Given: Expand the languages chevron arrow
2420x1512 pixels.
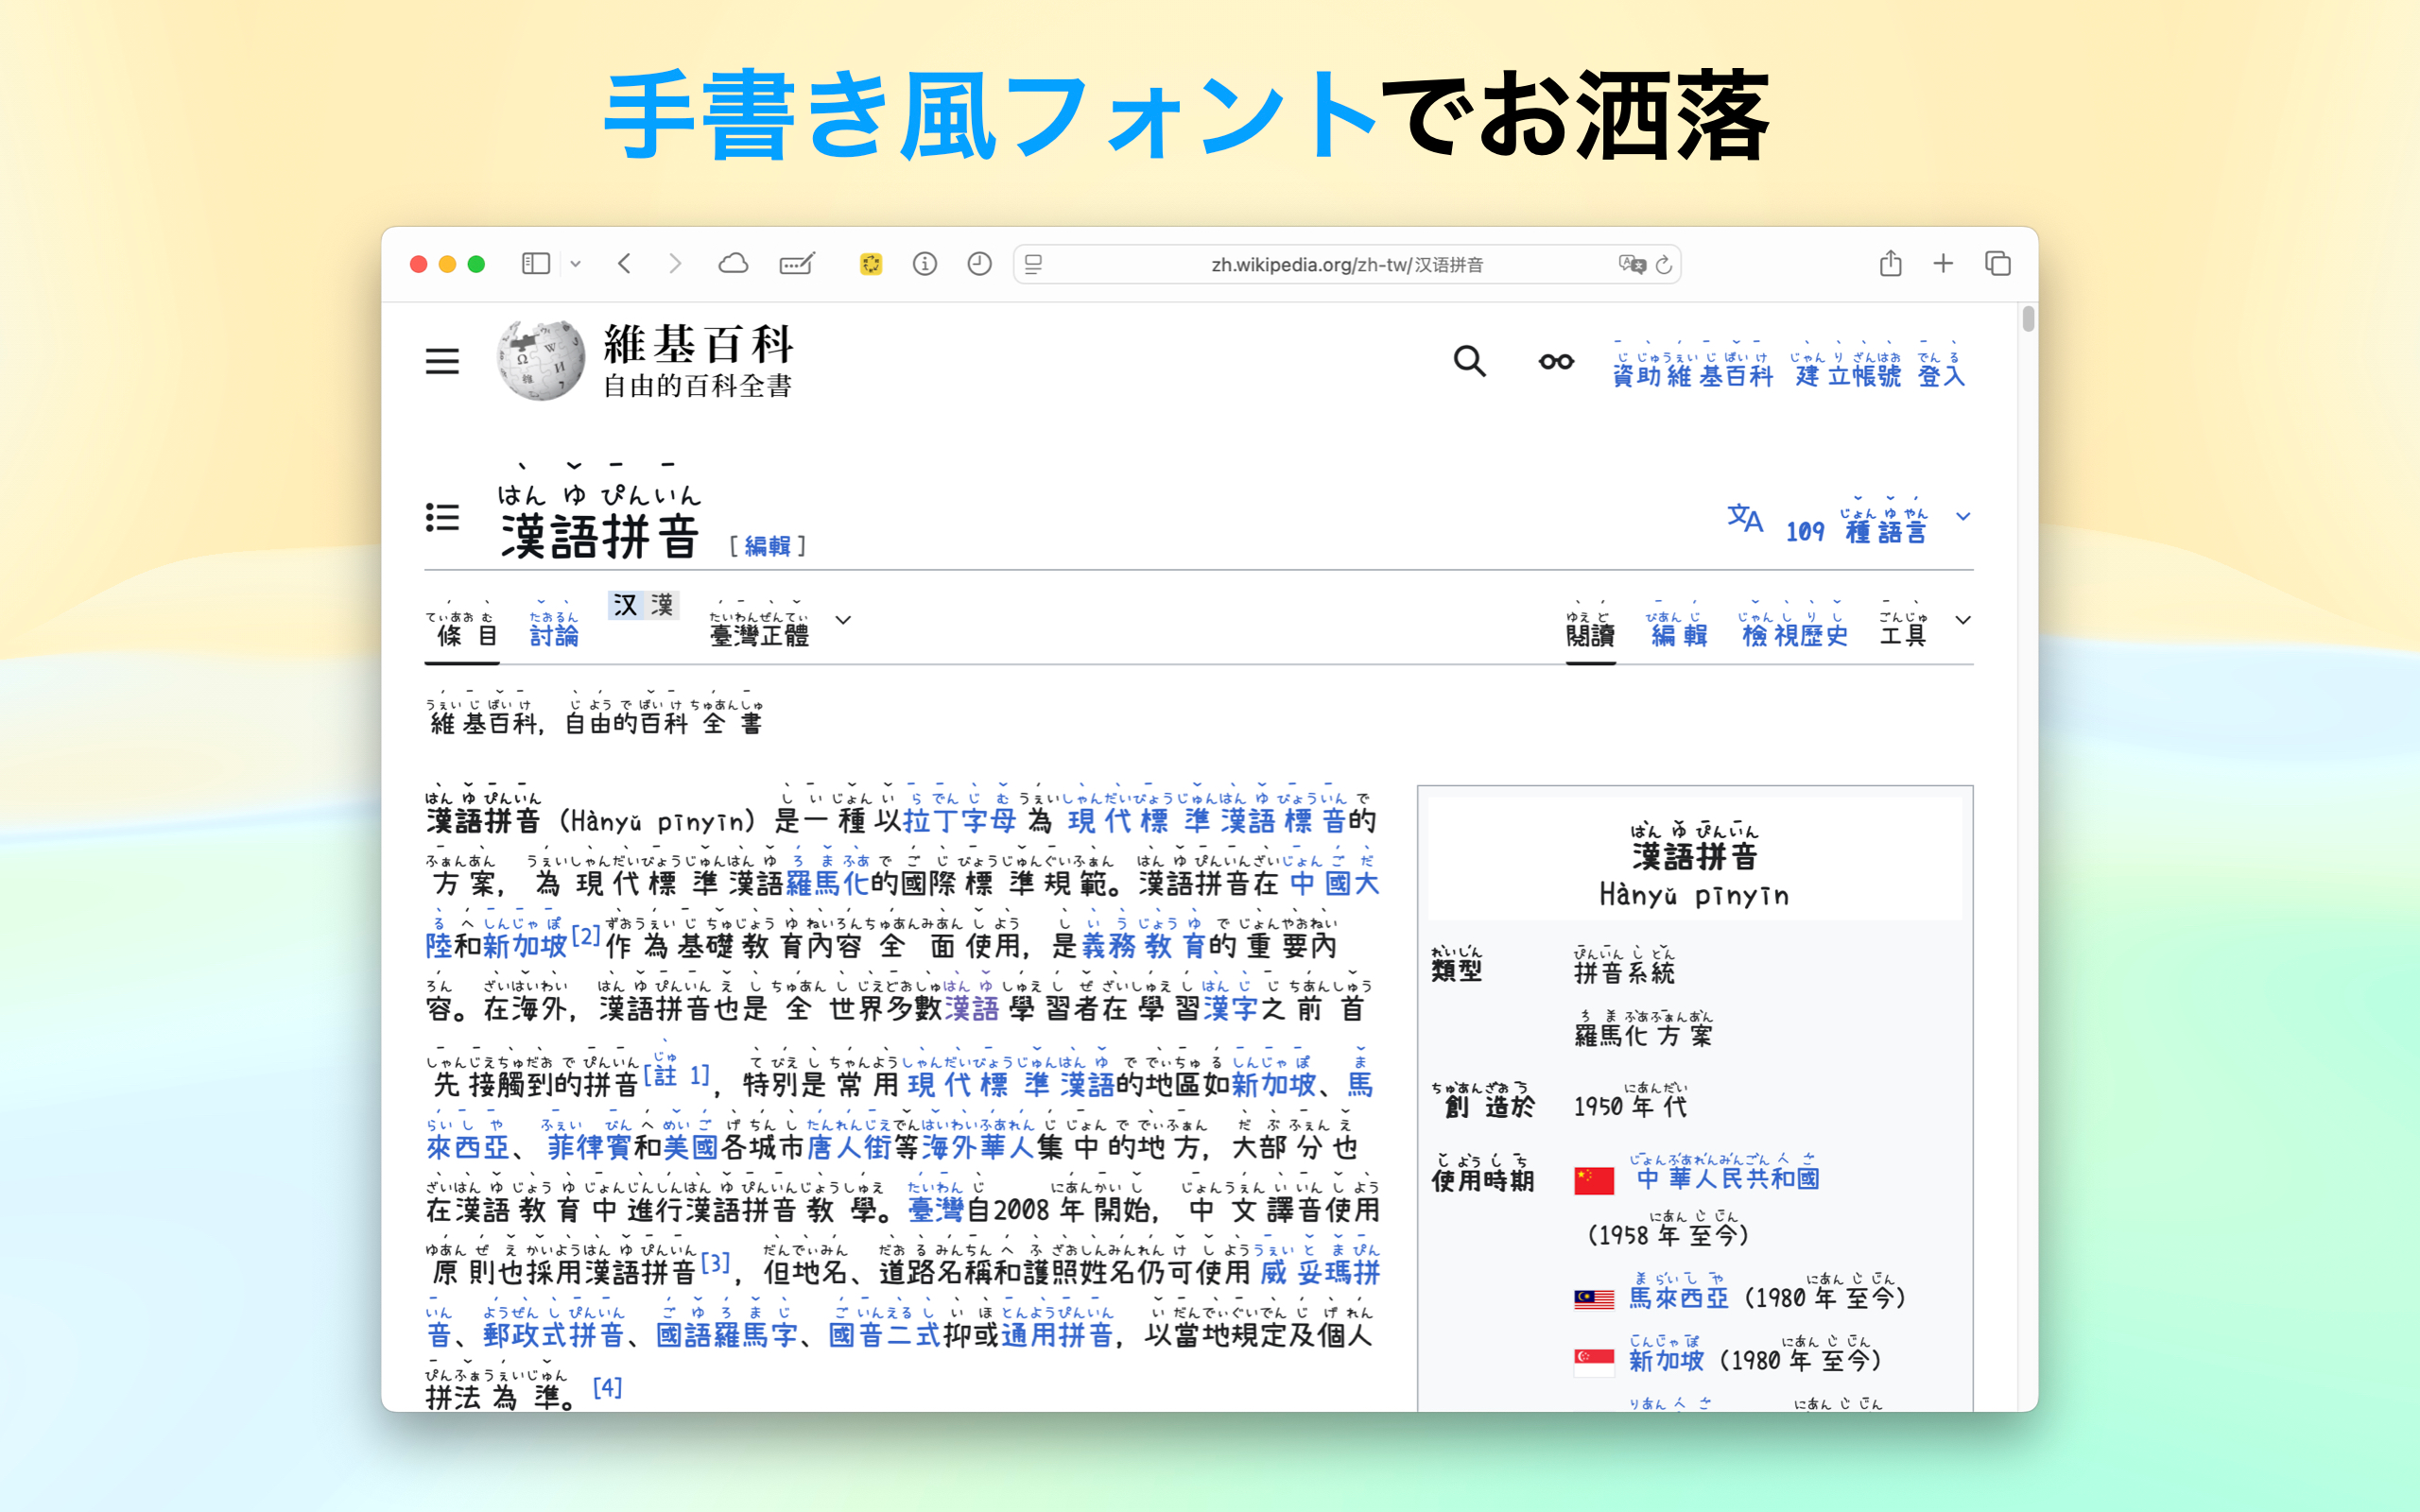Looking at the screenshot, I should (x=1963, y=517).
